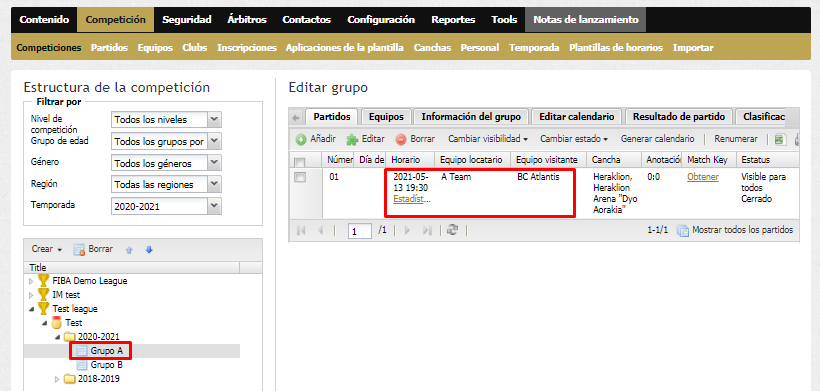Expand the FIBA Demo League node
Viewport: 820px width, 391px height.
(31, 281)
